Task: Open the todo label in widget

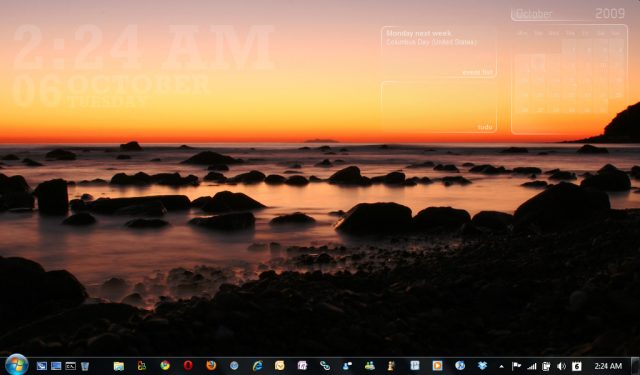Action: pos(485,127)
